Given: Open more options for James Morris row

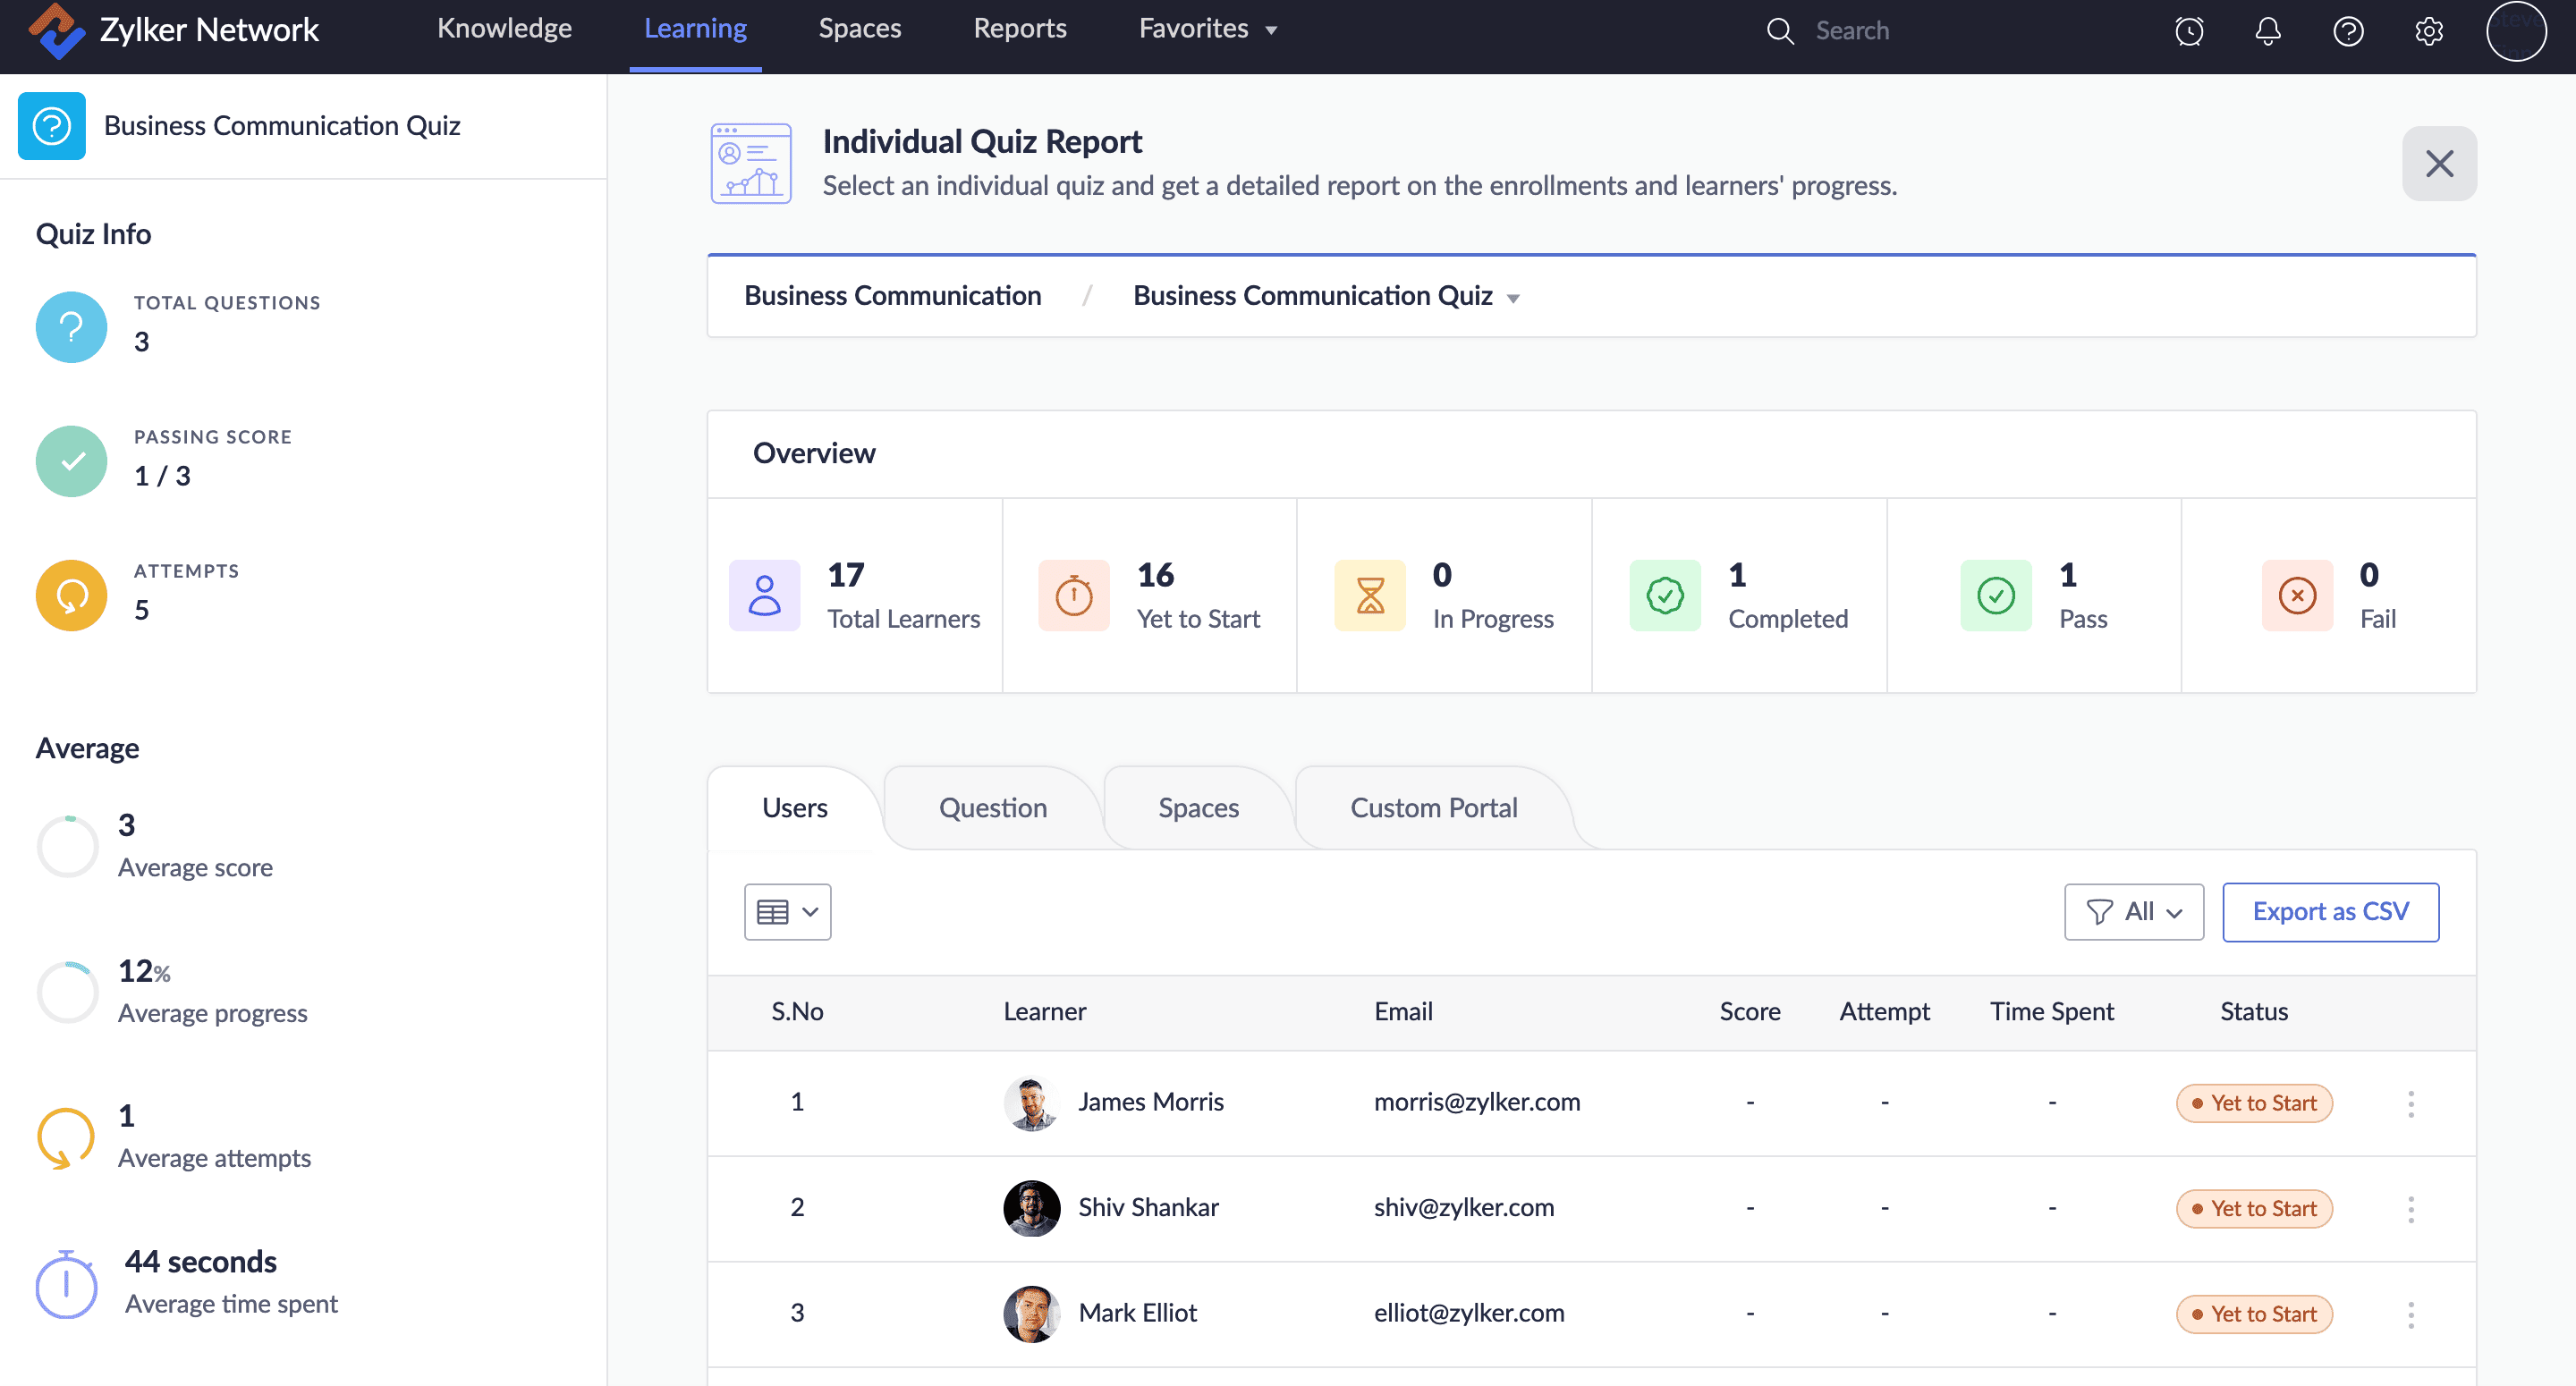Looking at the screenshot, I should tap(2410, 1103).
